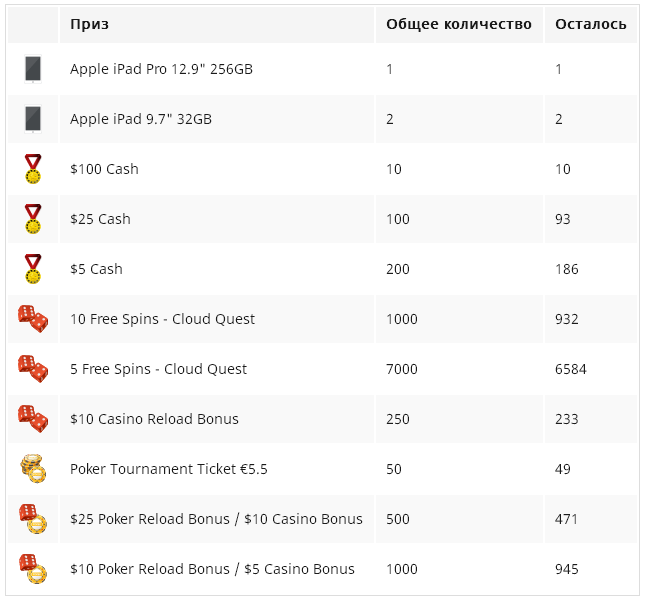Click the total quantity 7000 cell

click(x=459, y=369)
